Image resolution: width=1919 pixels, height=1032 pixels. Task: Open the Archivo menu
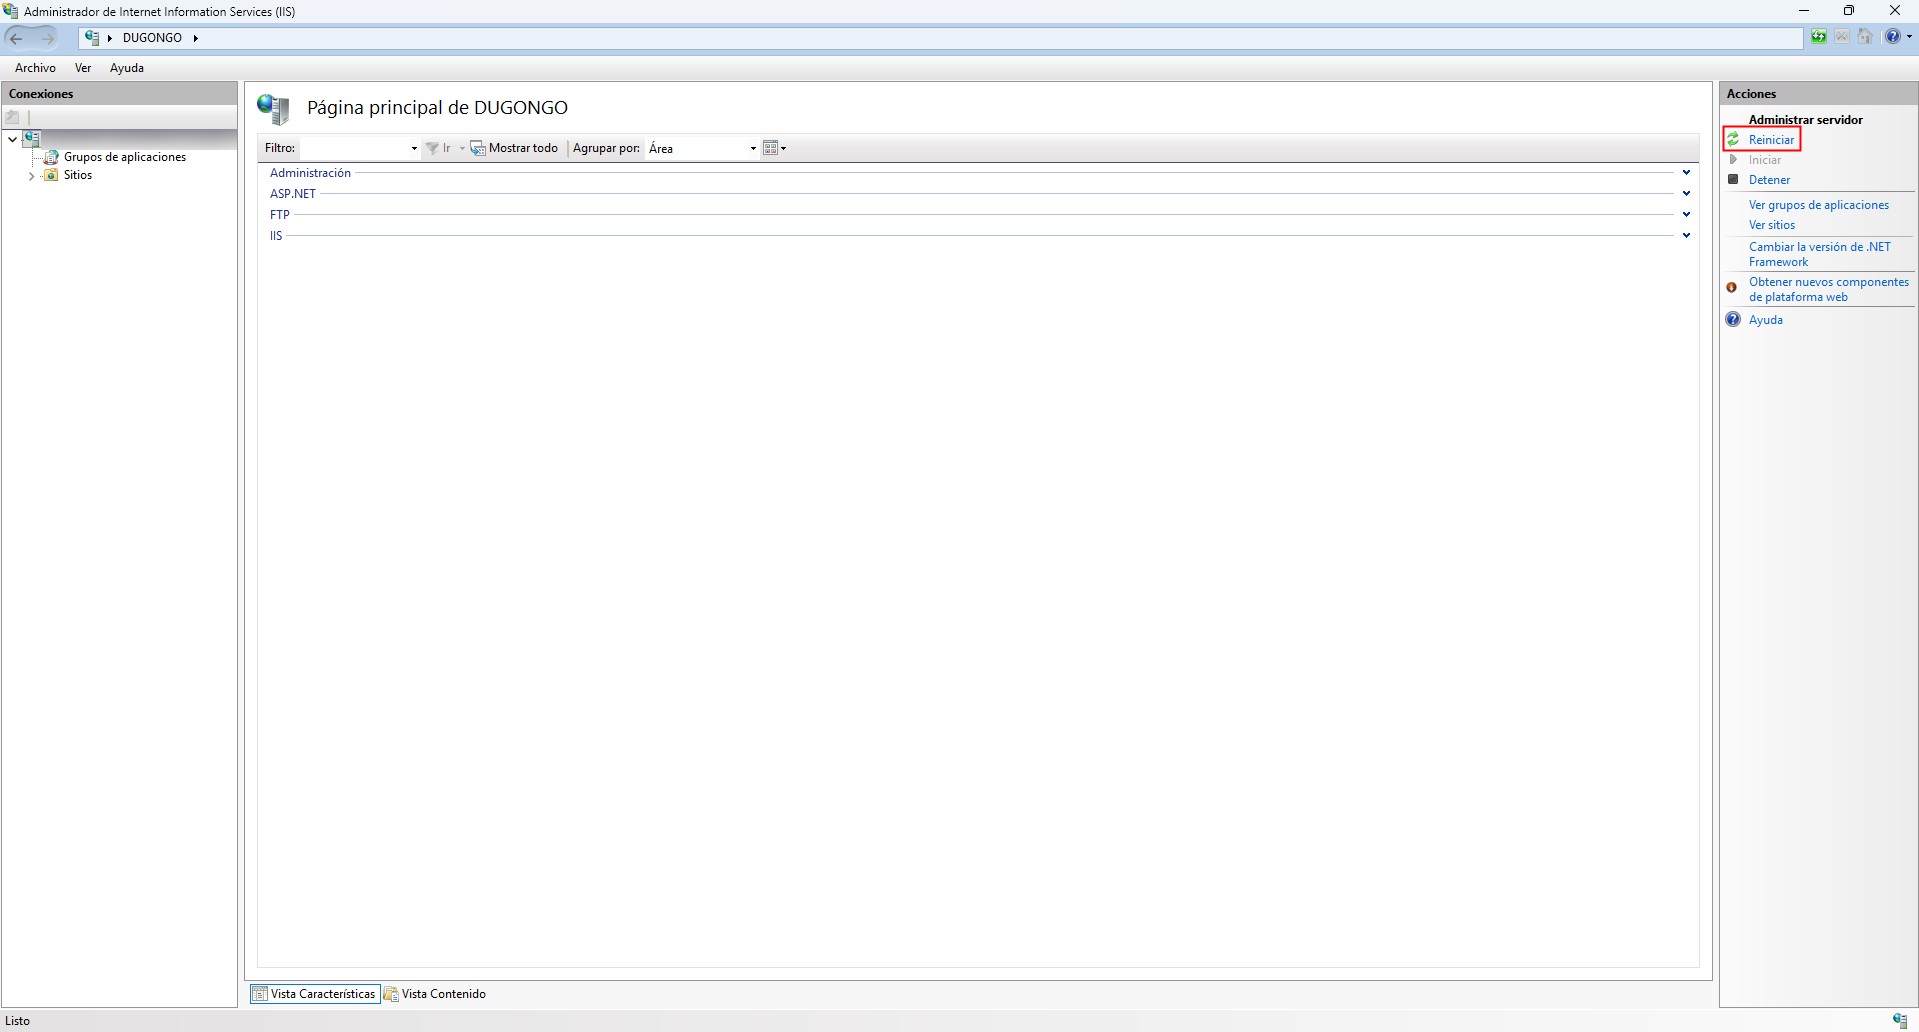click(35, 68)
